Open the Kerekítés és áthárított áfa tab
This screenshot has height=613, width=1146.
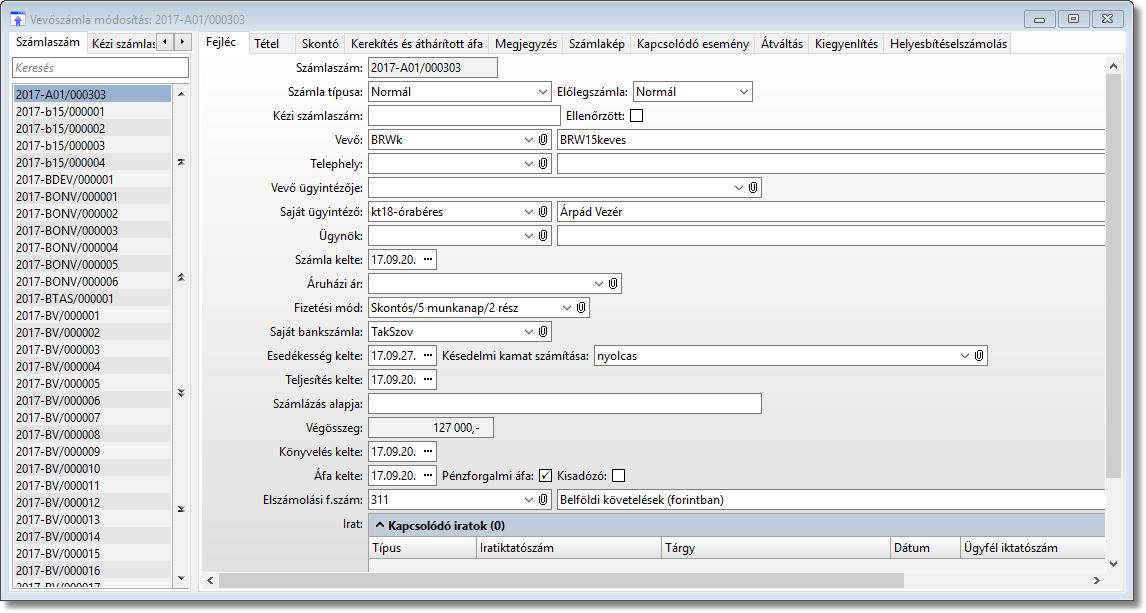point(417,44)
